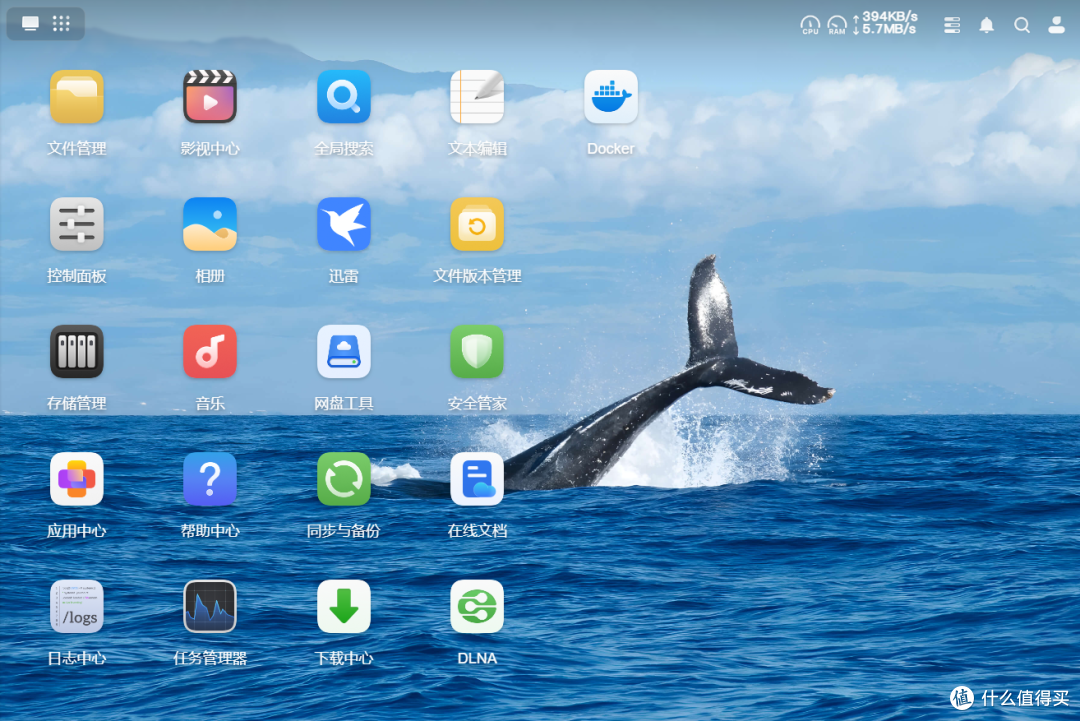Open the 文本编辑 text editor
Screen dimensions: 1080x721
click(x=477, y=96)
